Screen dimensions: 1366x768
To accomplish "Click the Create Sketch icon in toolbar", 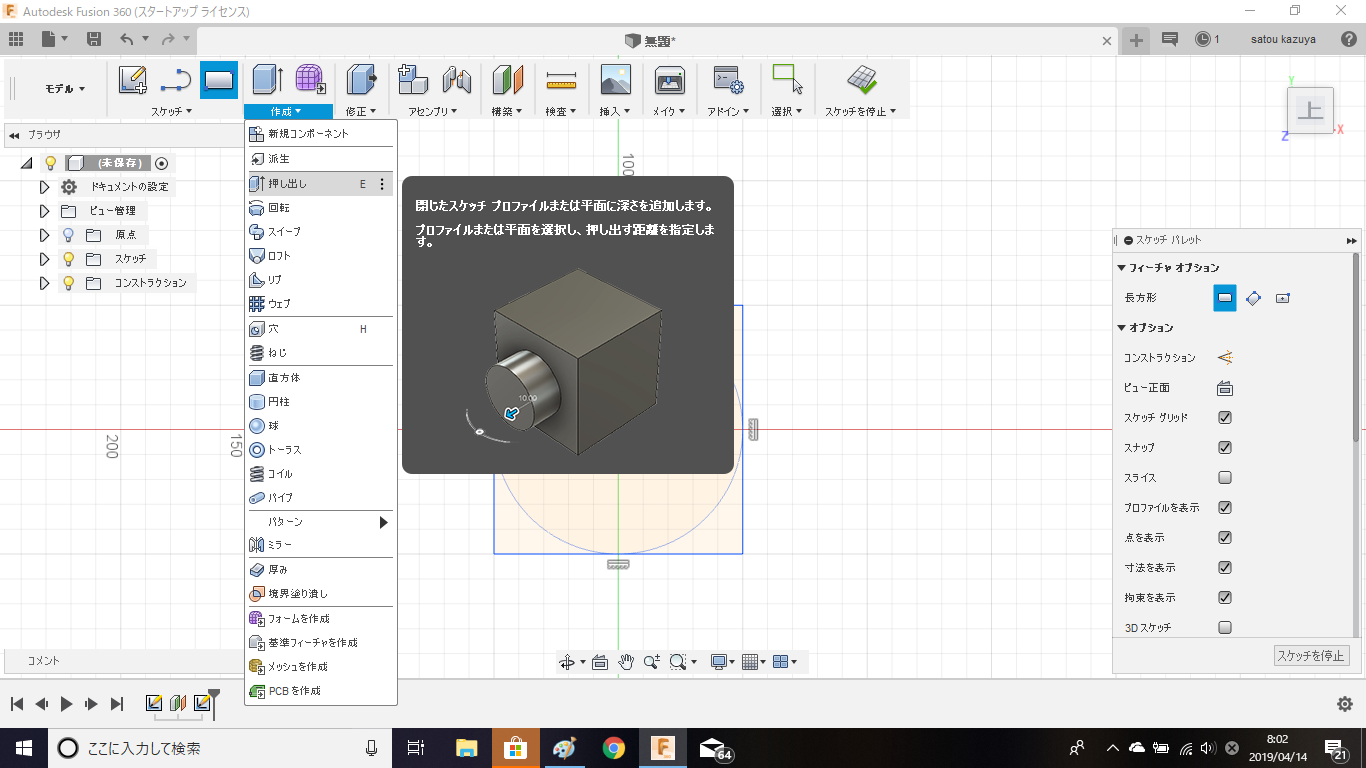I will coord(133,80).
